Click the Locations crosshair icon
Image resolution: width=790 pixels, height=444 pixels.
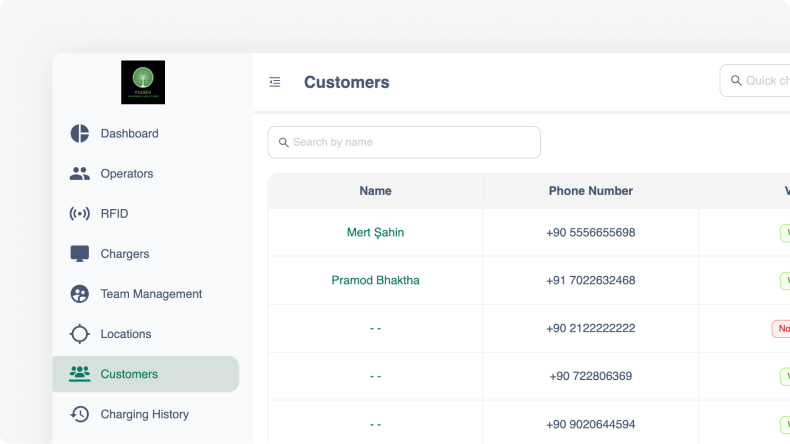[80, 334]
